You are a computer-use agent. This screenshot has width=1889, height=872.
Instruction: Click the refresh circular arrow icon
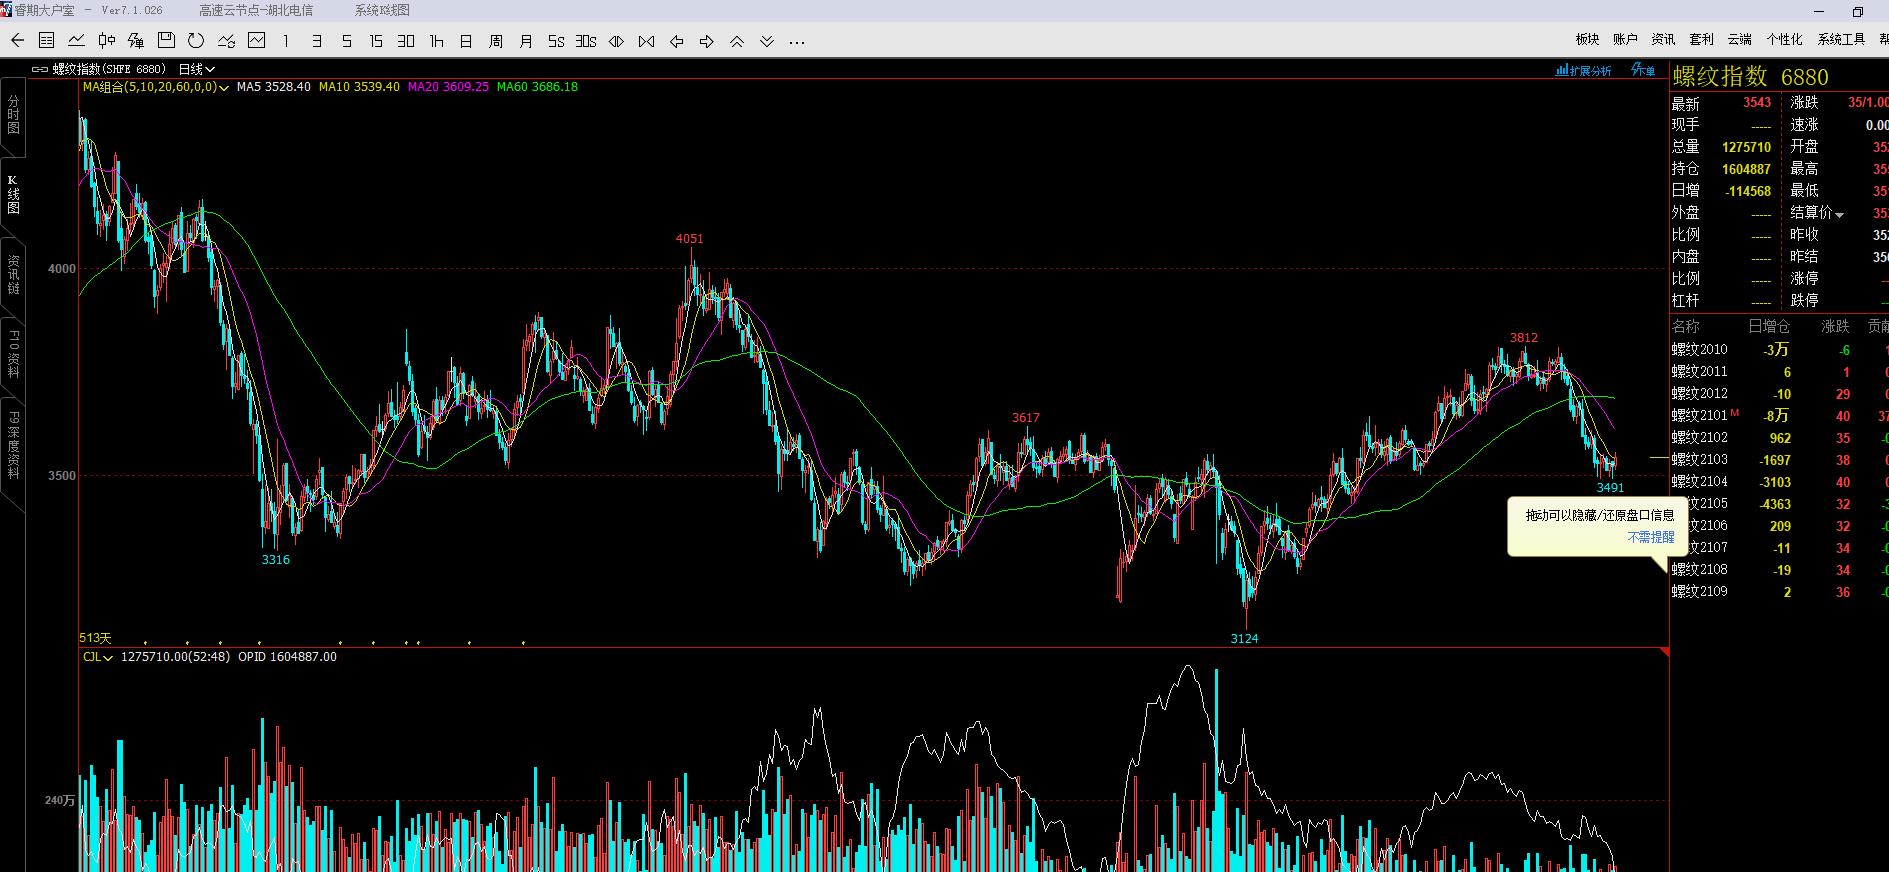click(x=196, y=41)
